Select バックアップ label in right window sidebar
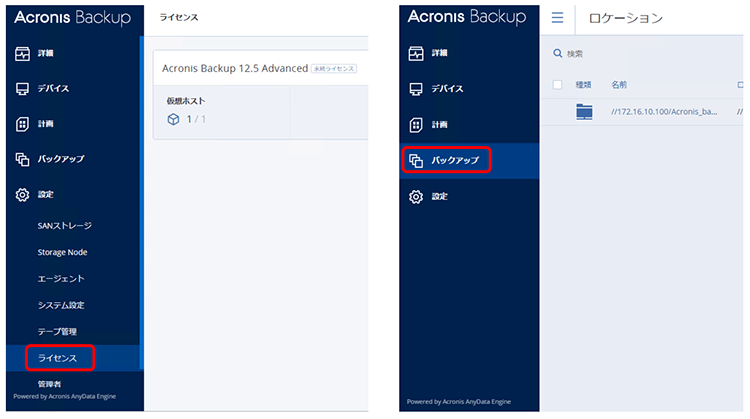The height and width of the screenshot is (419, 750). pos(454,160)
